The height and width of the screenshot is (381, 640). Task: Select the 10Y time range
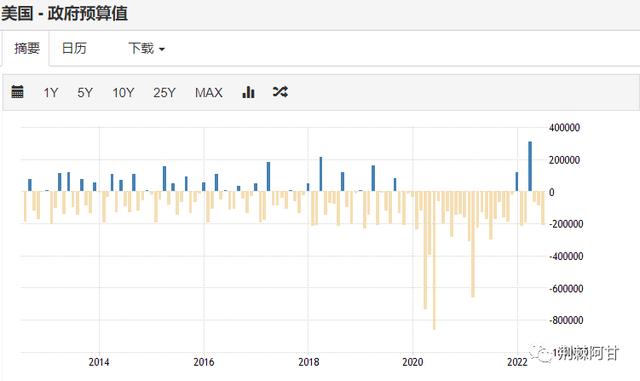coord(123,93)
